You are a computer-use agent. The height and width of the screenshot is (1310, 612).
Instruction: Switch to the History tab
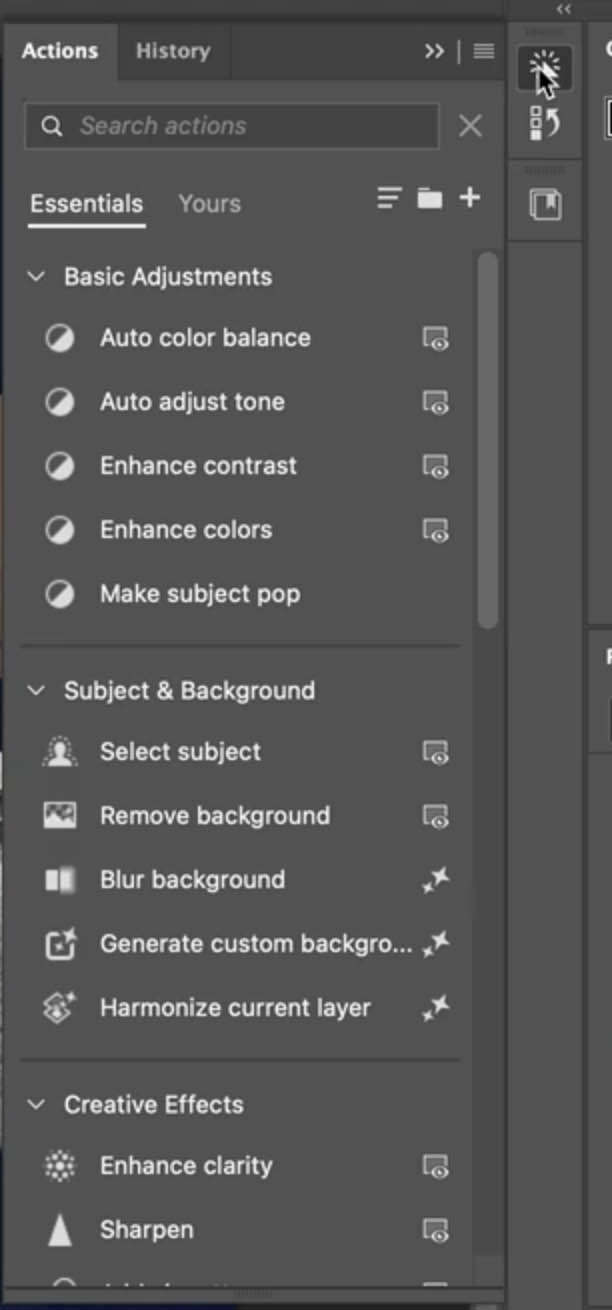(172, 51)
